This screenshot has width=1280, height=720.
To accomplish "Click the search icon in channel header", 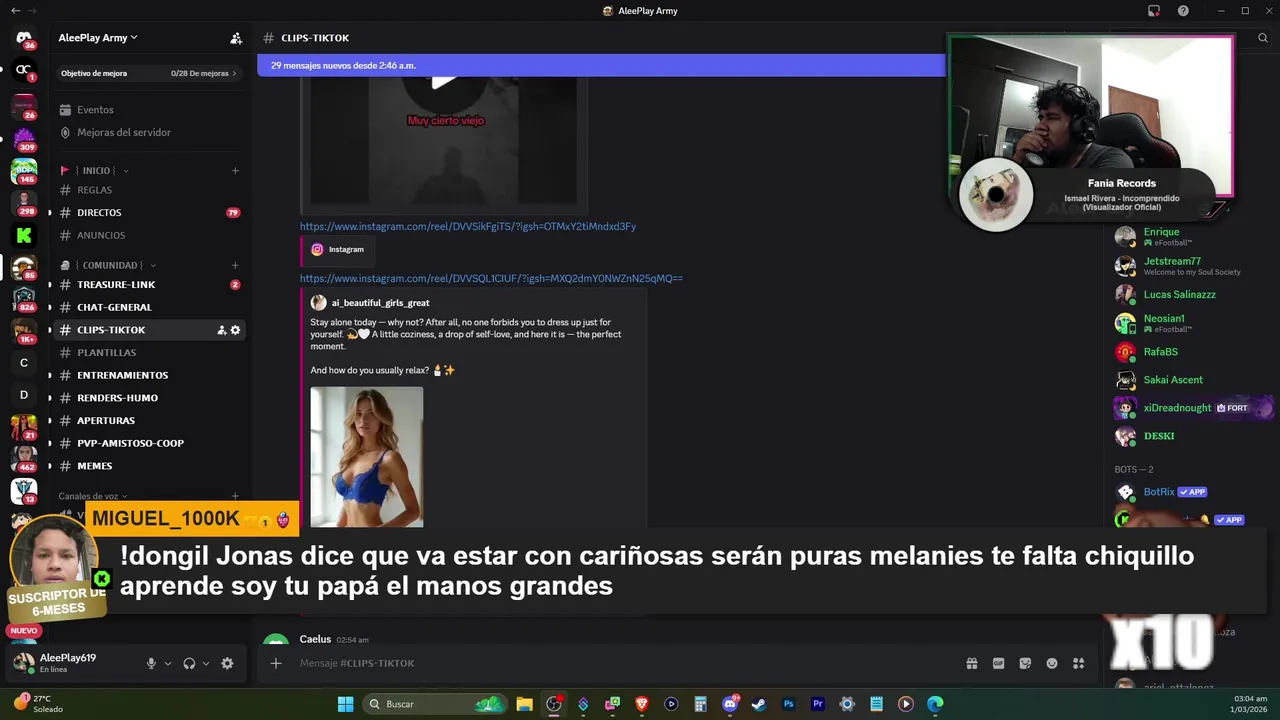I will pos(1263,38).
